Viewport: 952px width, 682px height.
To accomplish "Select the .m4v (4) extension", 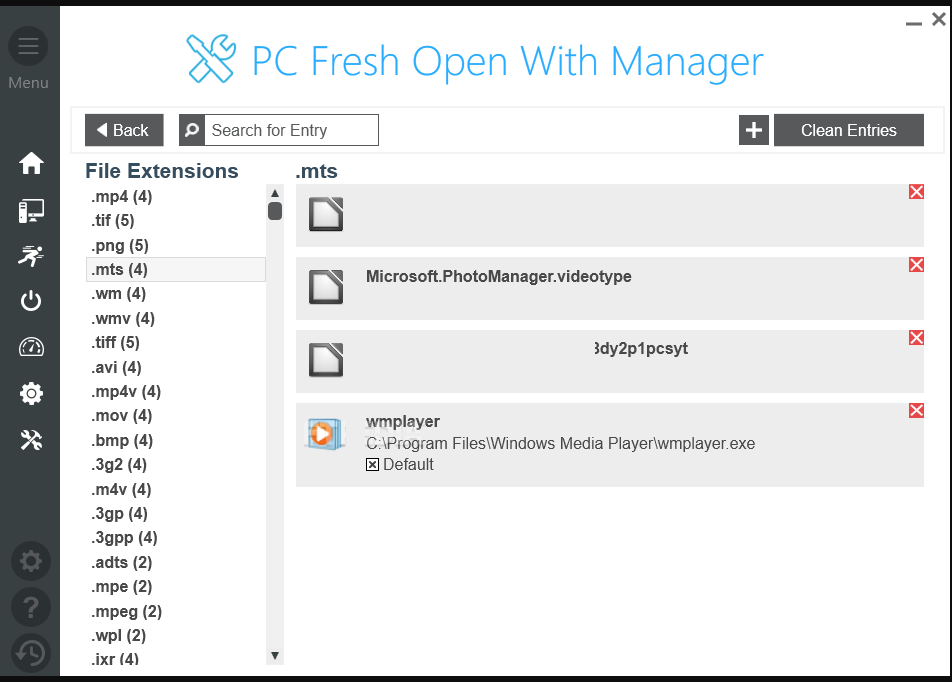I will pos(121,489).
